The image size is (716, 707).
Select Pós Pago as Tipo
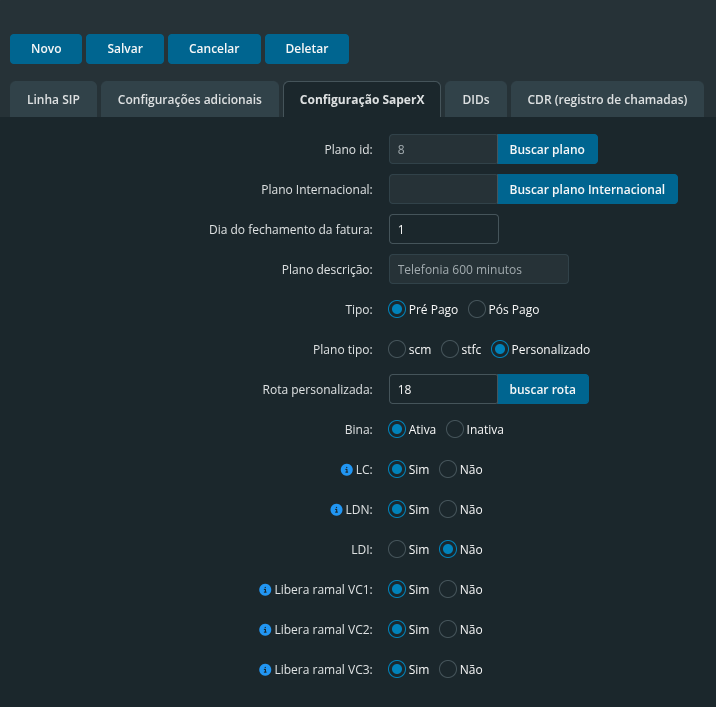pyautogui.click(x=477, y=309)
